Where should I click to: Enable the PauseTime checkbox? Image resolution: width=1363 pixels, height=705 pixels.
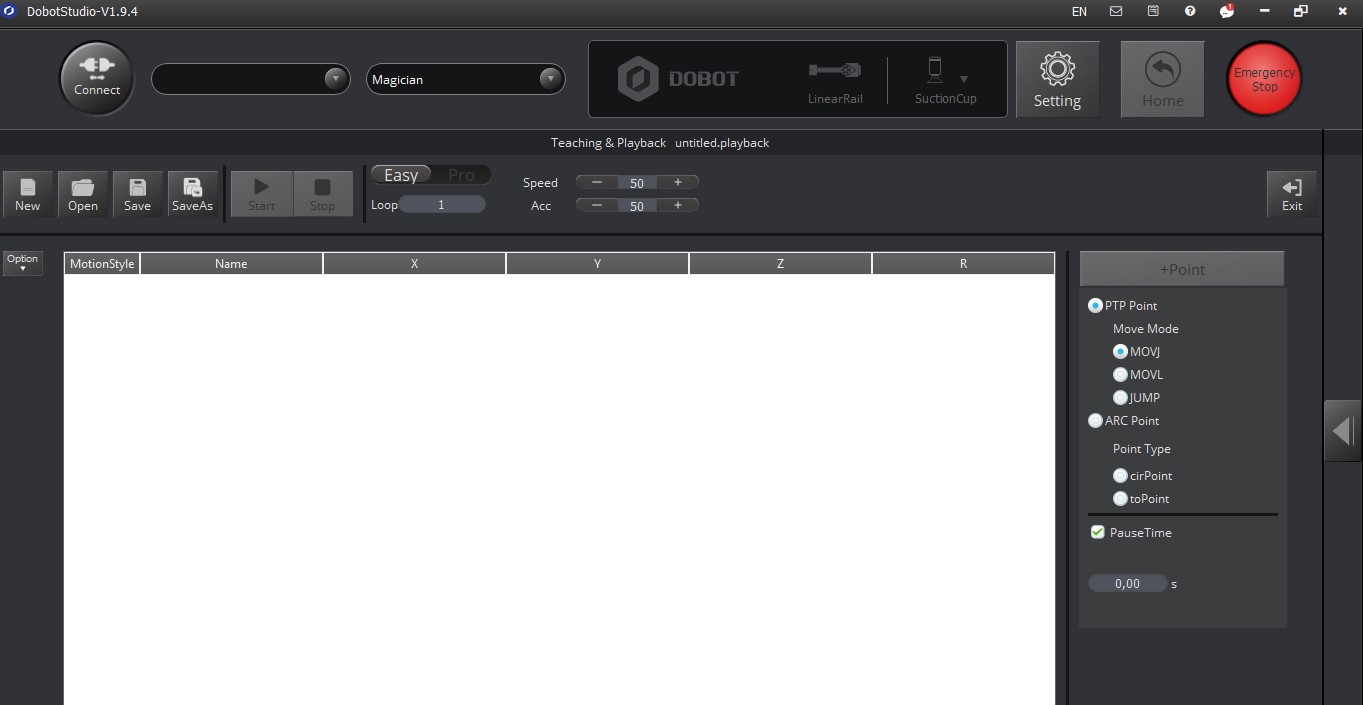coord(1097,532)
